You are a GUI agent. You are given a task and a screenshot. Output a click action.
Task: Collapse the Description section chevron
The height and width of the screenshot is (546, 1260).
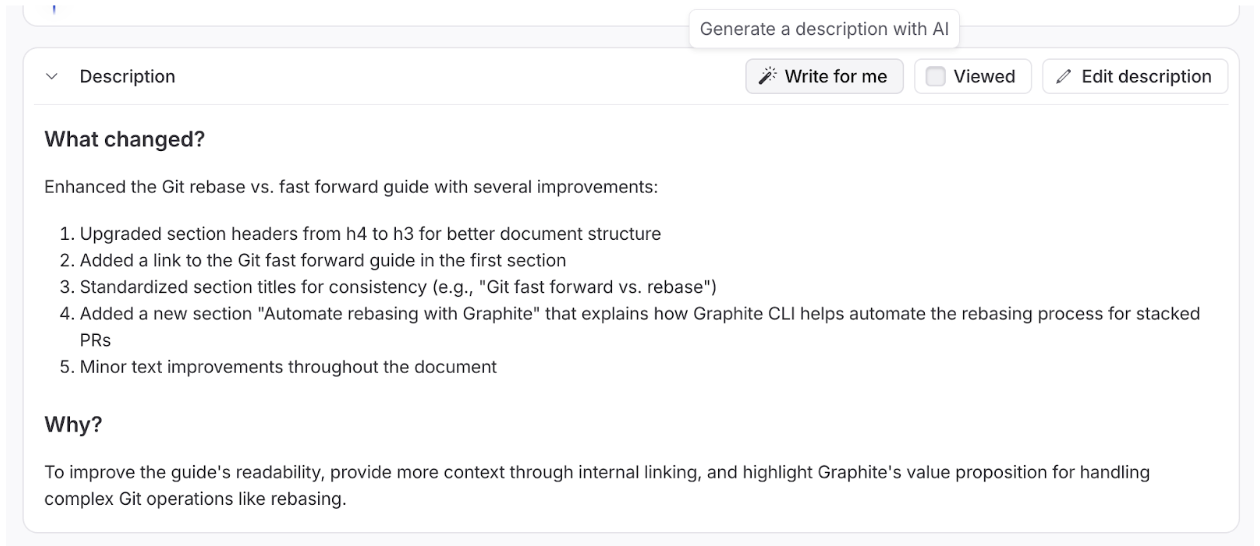52,77
